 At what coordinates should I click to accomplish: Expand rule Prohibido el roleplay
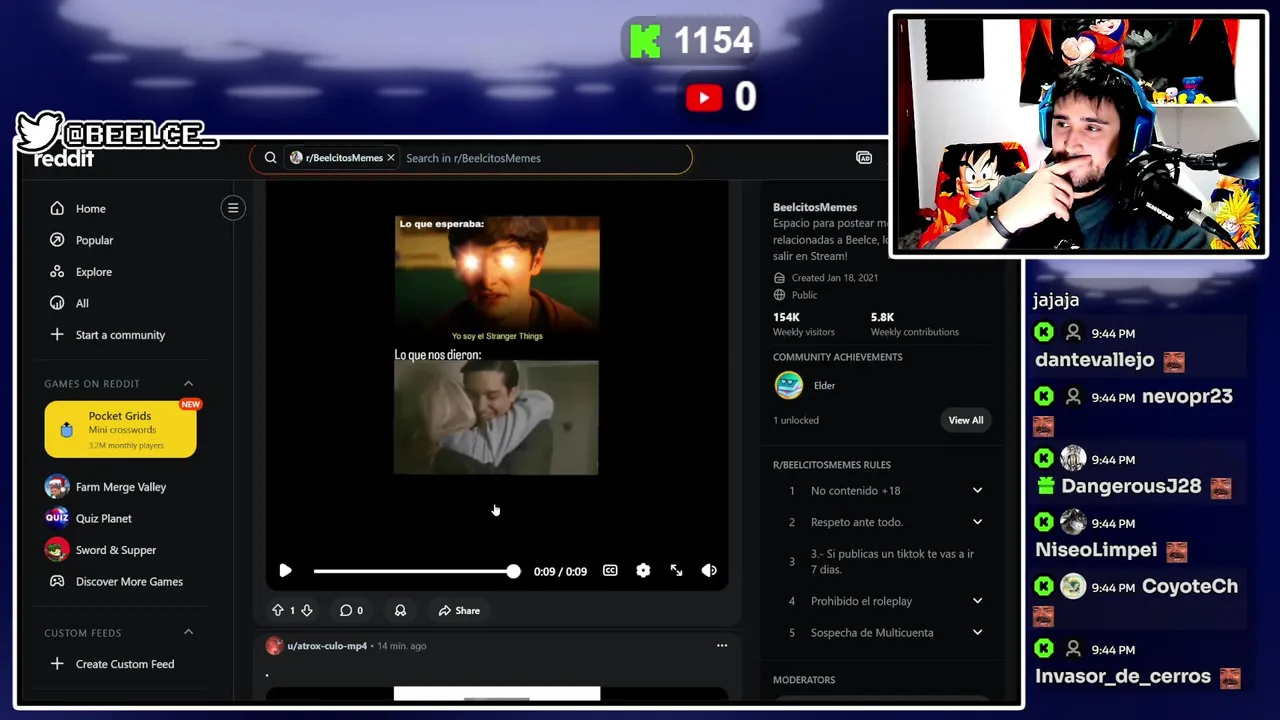coord(977,601)
